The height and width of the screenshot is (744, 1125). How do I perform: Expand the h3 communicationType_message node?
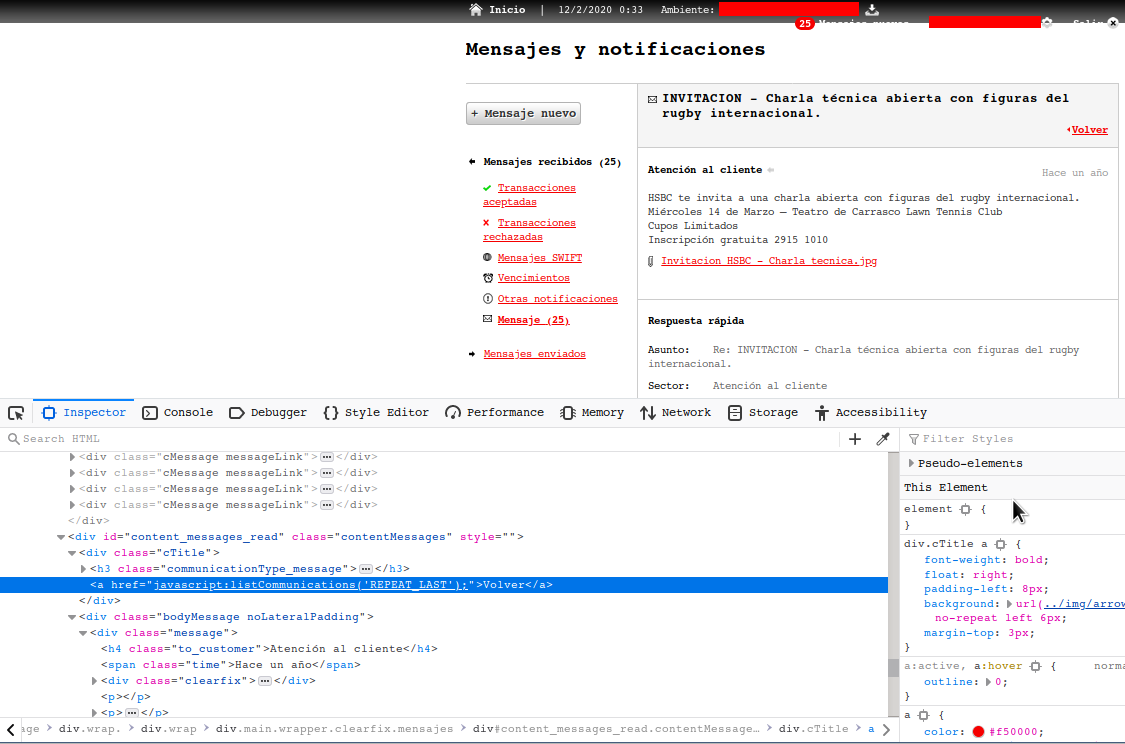(83, 569)
